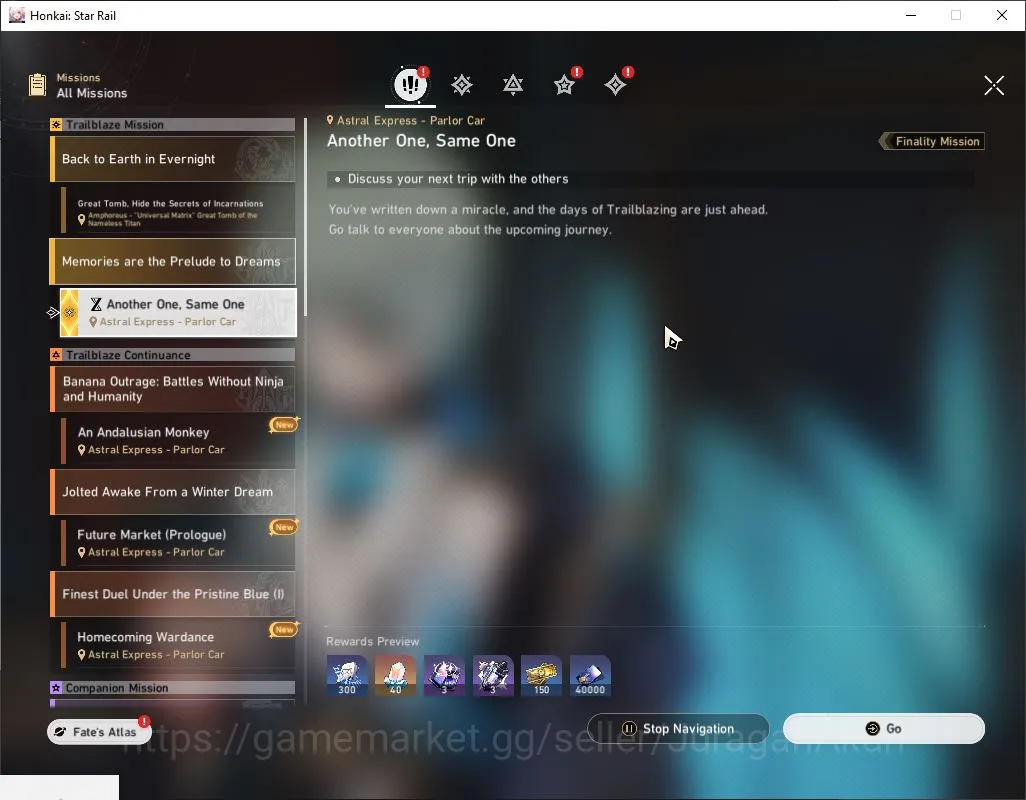Viewport: 1026px width, 800px height.
Task: Select Future Market (Prologue) mission
Action: 178,543
